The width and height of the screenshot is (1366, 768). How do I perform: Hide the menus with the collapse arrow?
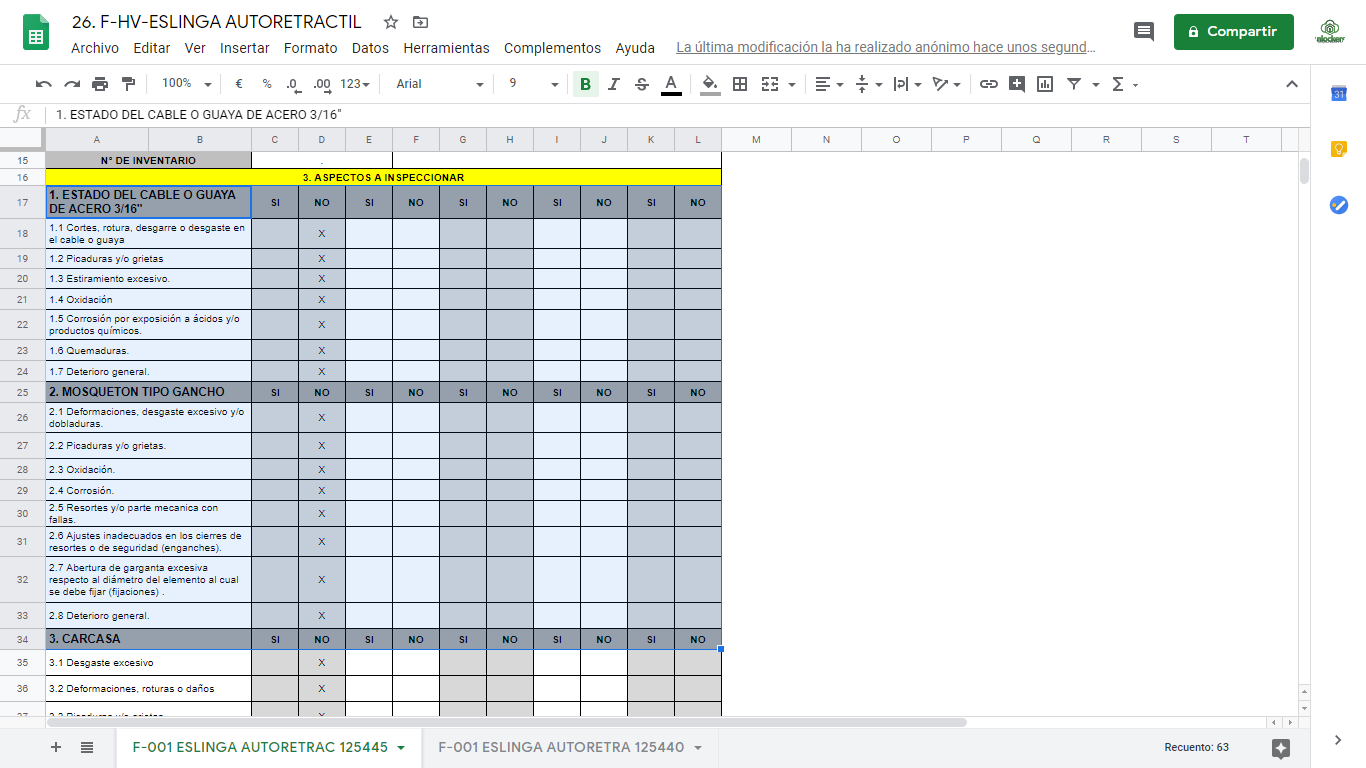[1292, 84]
